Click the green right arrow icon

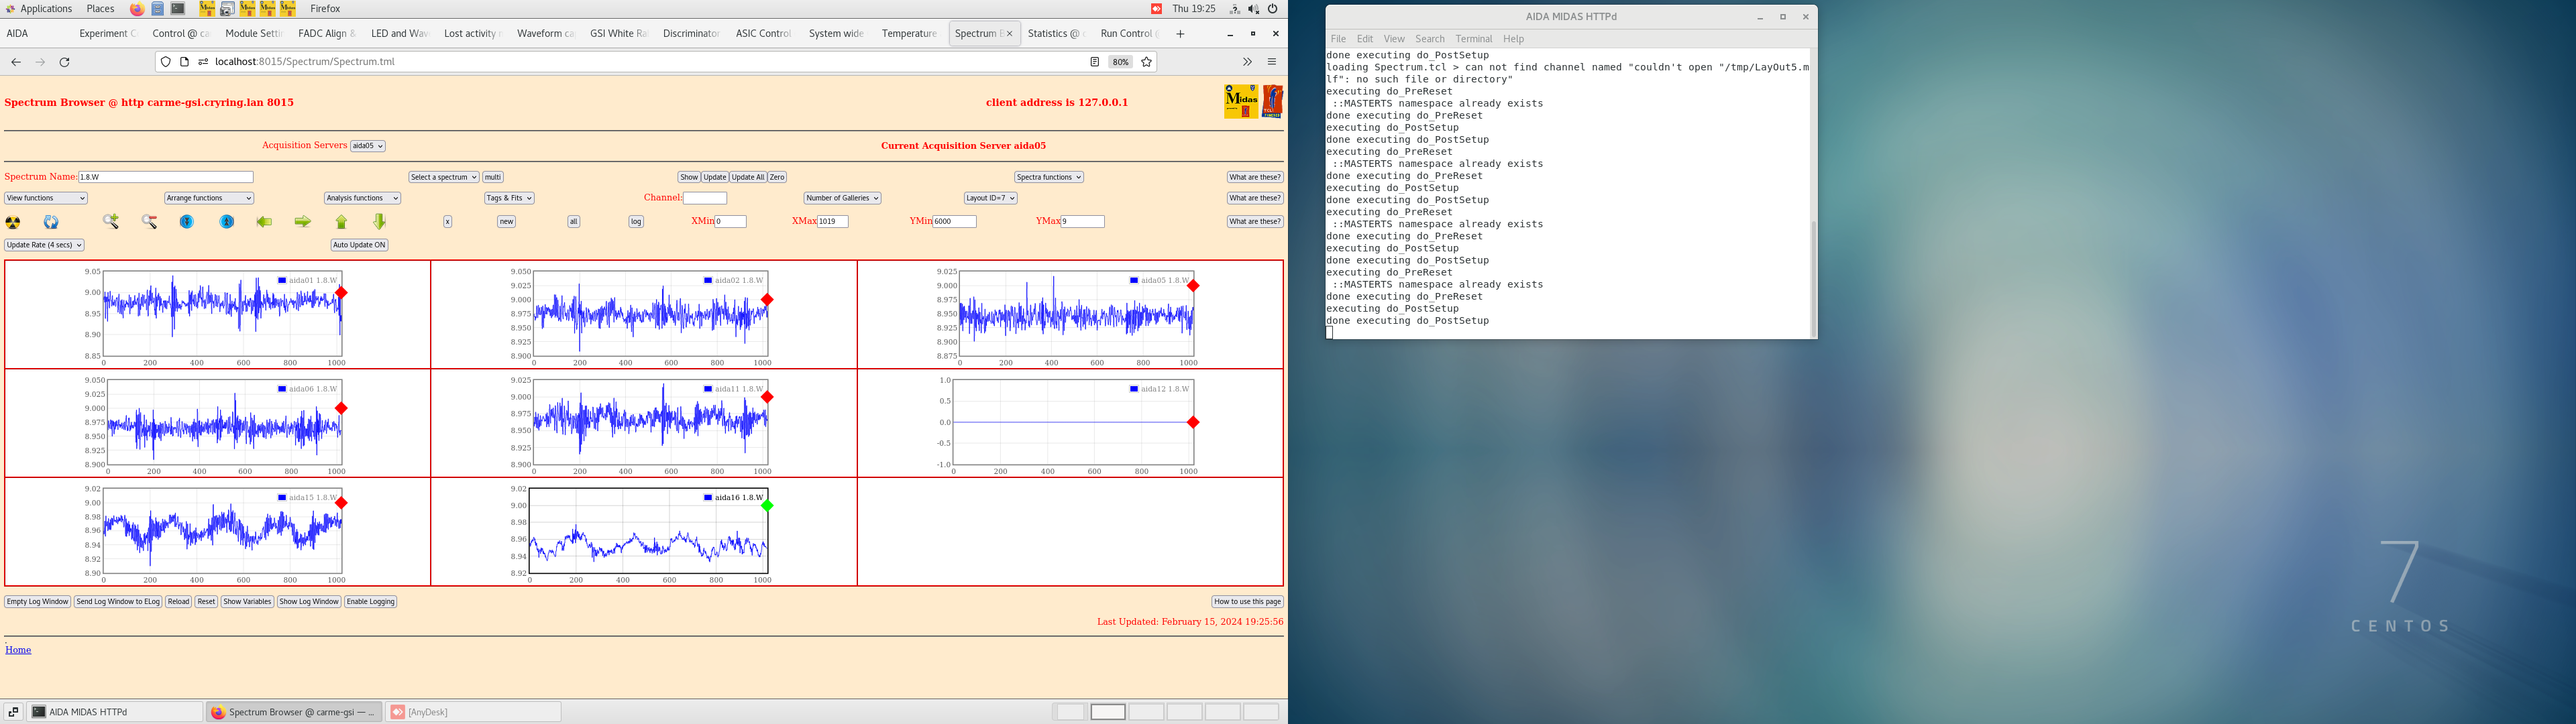point(302,222)
